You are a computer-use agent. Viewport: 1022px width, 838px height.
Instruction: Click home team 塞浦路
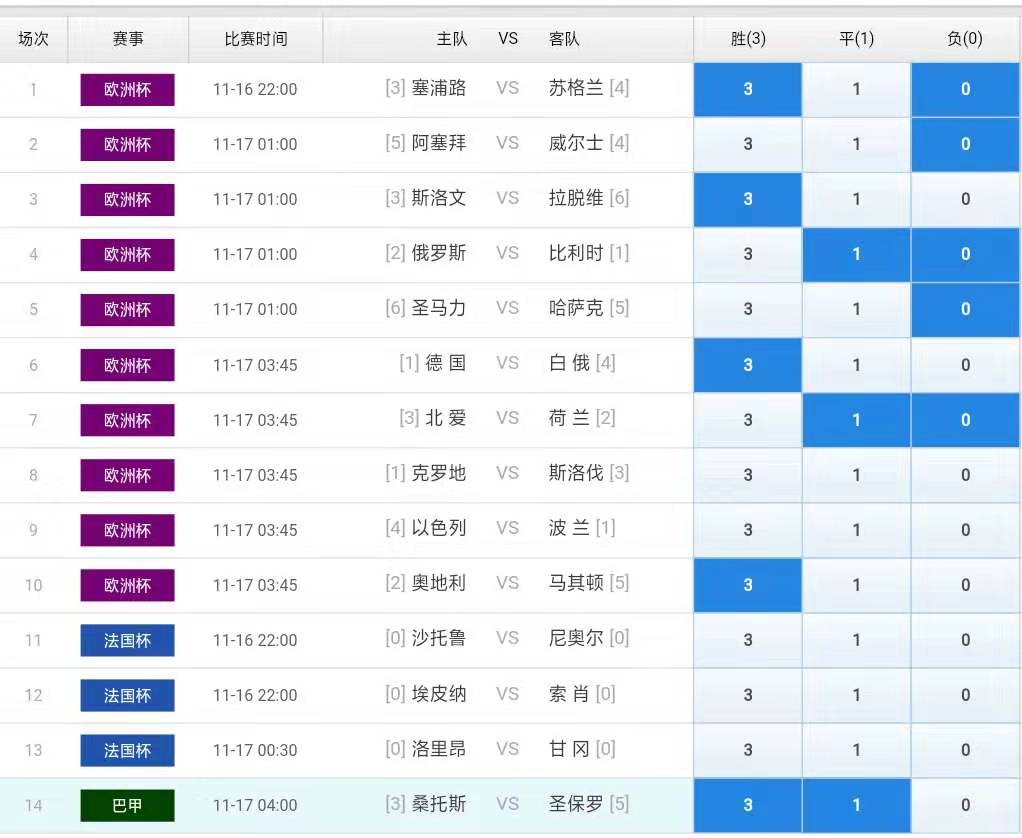coord(439,88)
